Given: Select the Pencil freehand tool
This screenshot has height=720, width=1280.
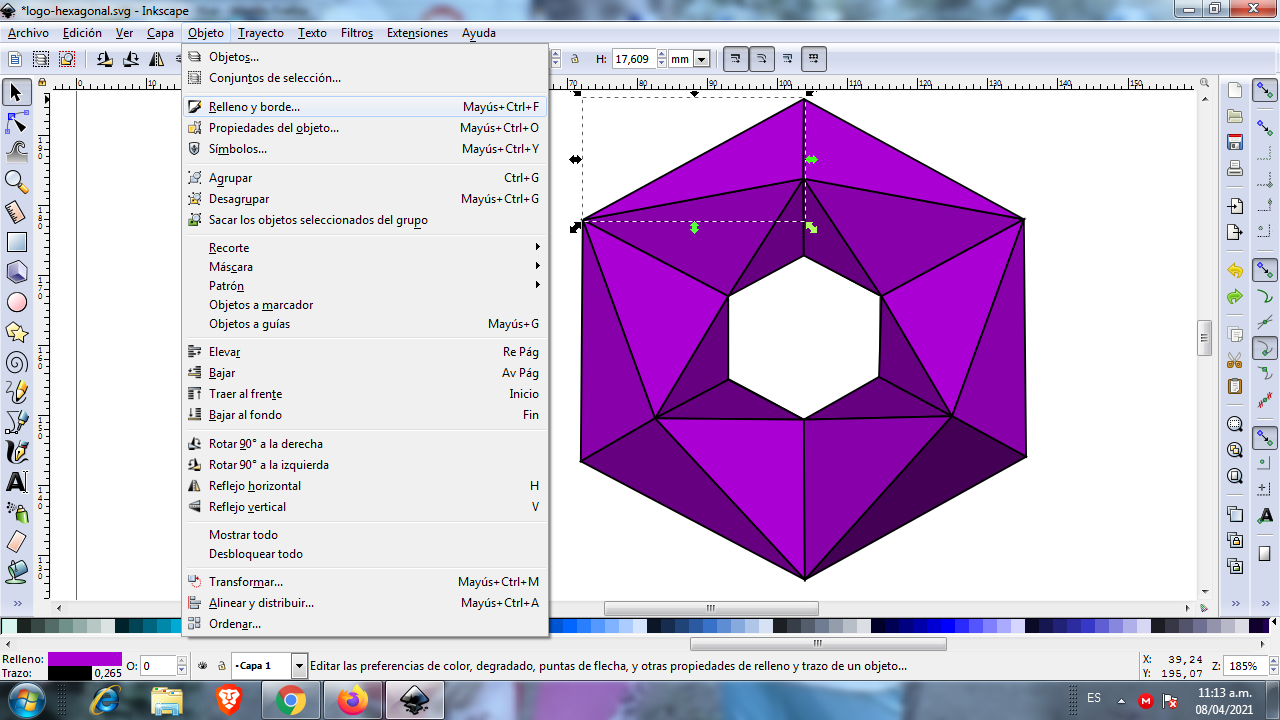Looking at the screenshot, I should (x=16, y=391).
